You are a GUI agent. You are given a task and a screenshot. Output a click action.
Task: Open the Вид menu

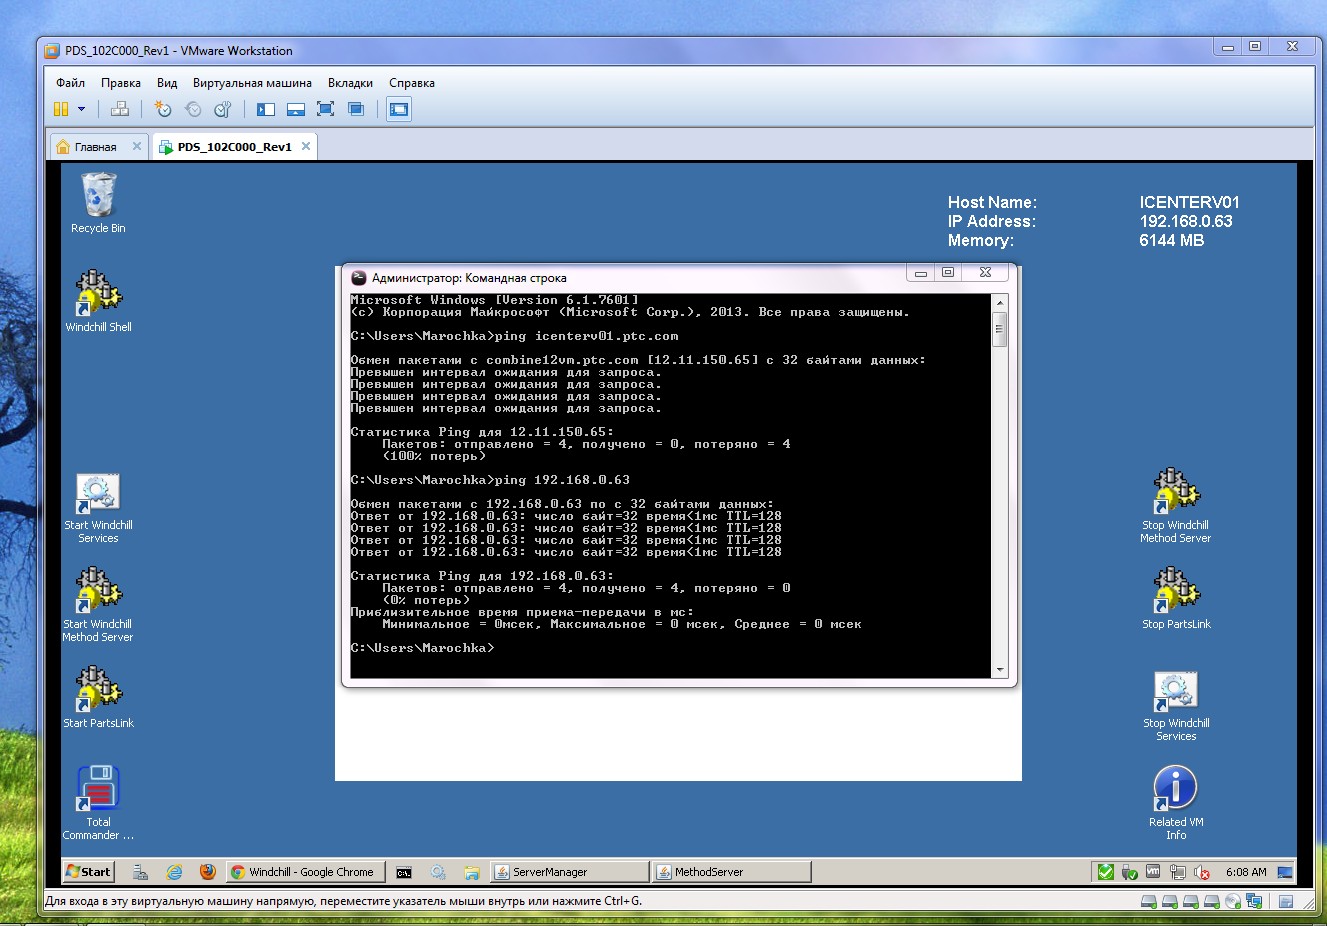pos(167,83)
